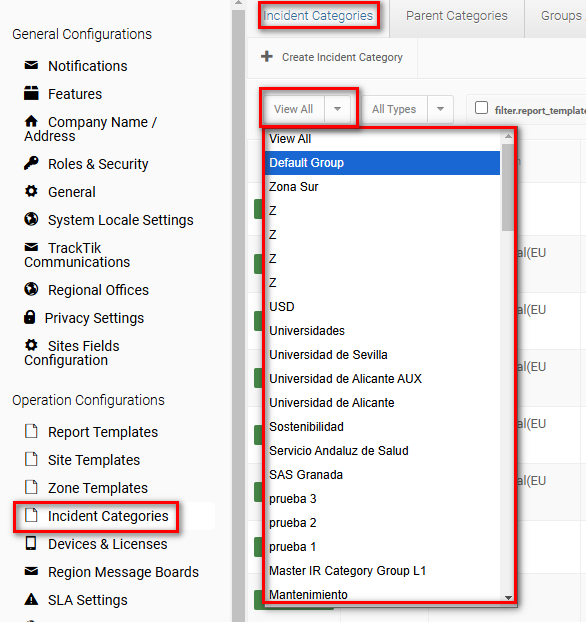This screenshot has height=622, width=586.
Task: Open SLA Settings link
Action: [88, 600]
